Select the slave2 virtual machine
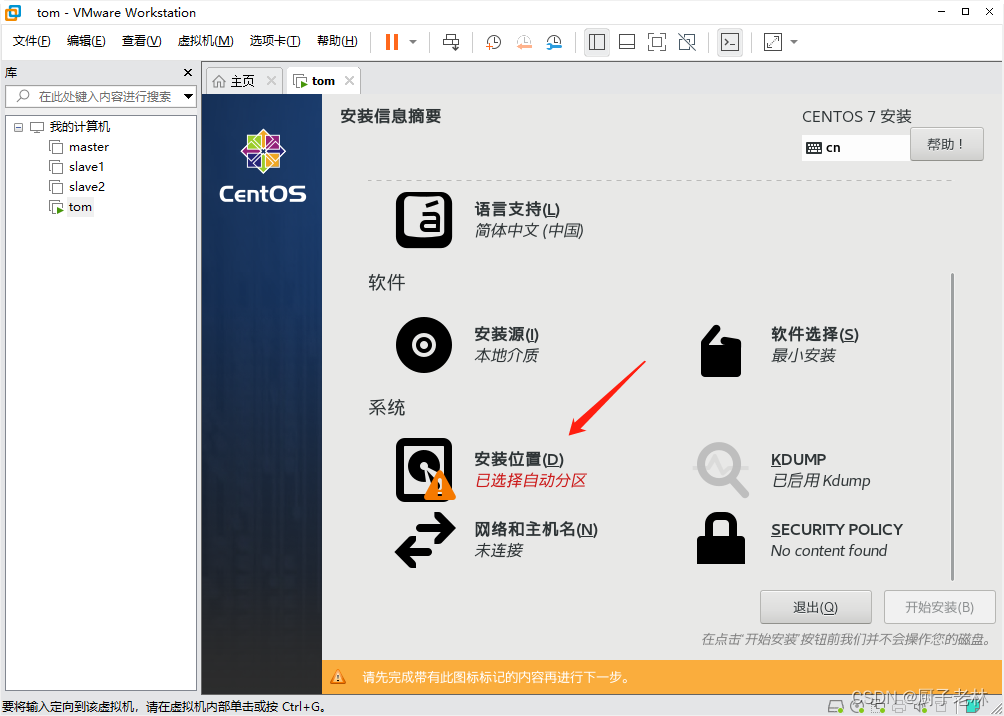 [87, 187]
